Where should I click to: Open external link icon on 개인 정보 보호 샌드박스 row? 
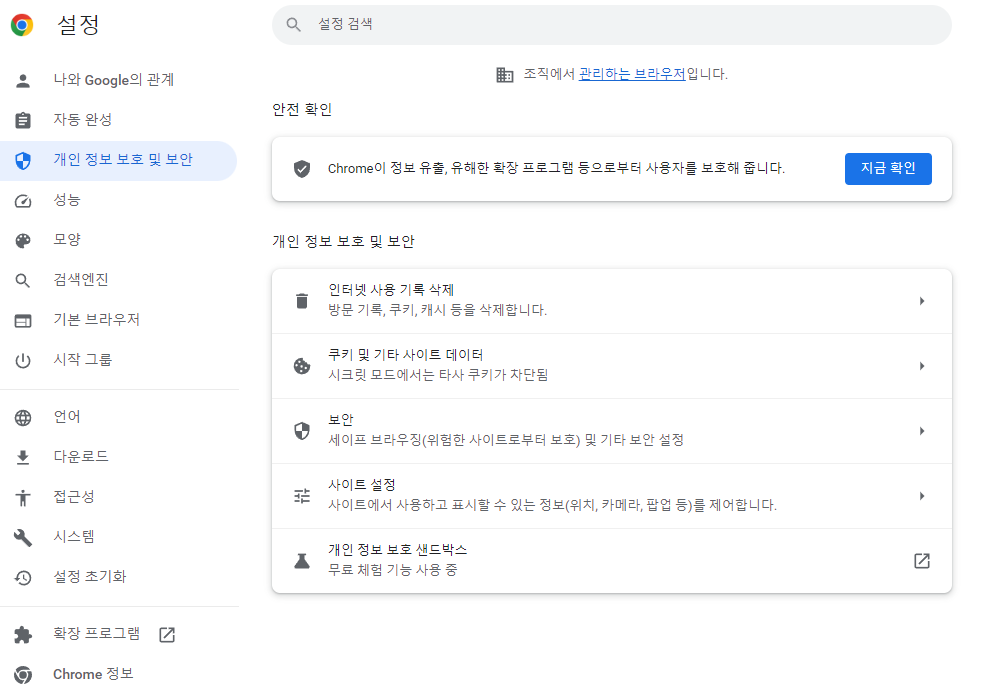[x=922, y=561]
